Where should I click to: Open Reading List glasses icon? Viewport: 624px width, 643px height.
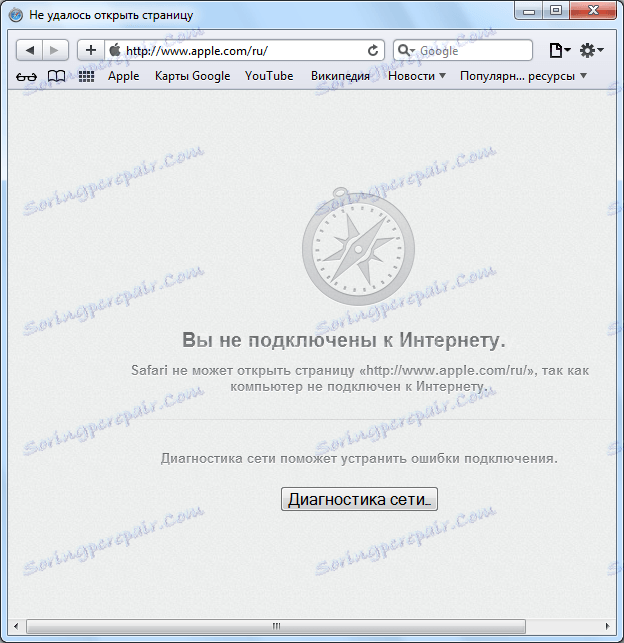pyautogui.click(x=26, y=76)
